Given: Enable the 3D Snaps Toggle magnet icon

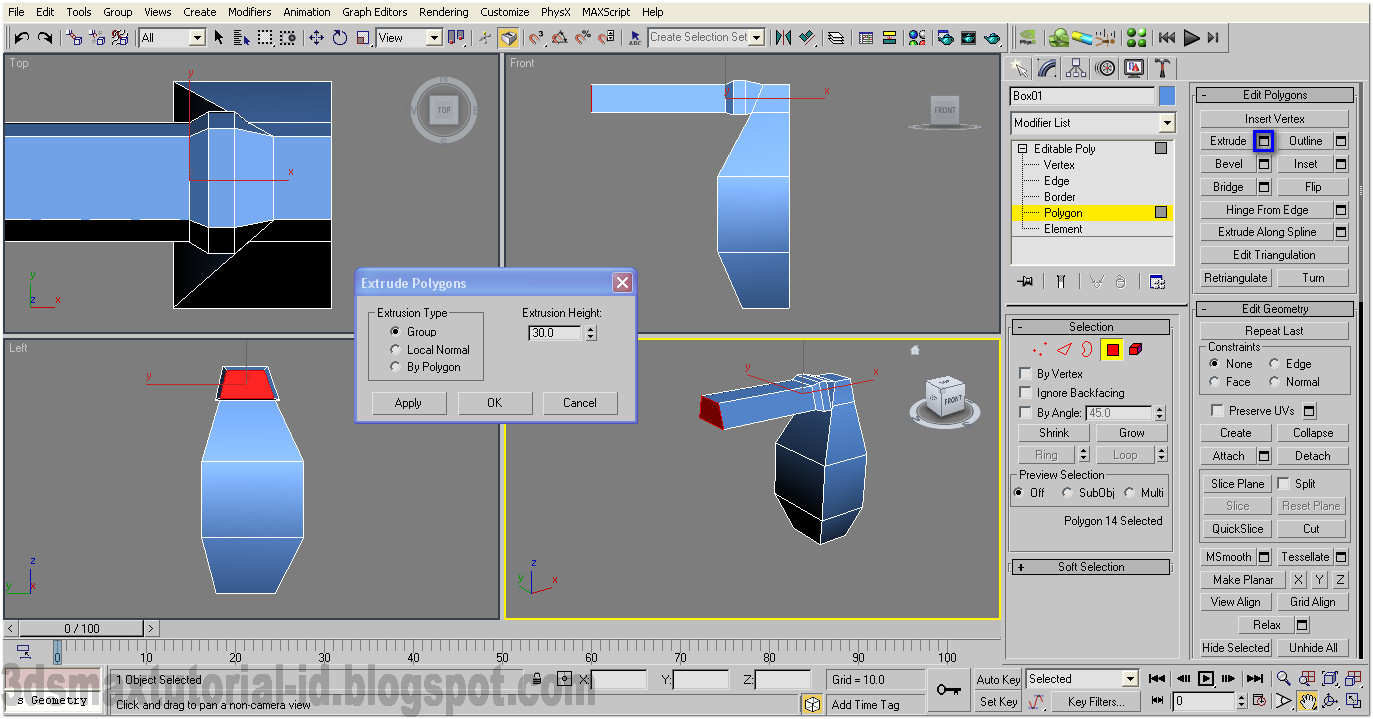Looking at the screenshot, I should (535, 37).
